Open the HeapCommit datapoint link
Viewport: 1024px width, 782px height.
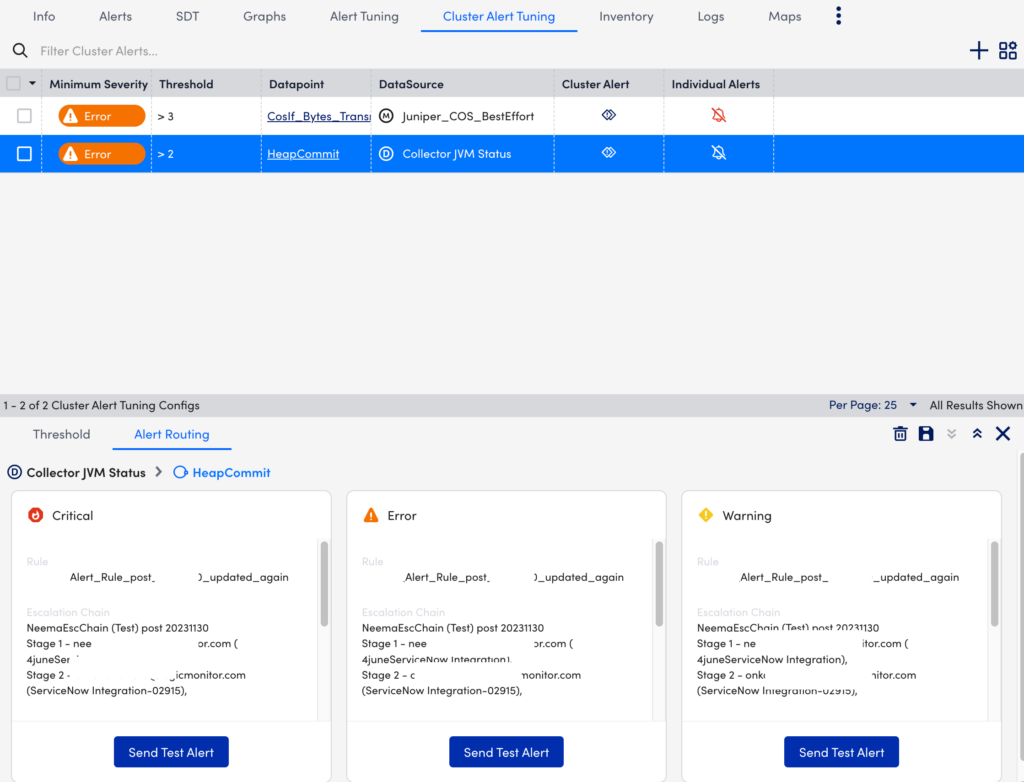coord(303,153)
